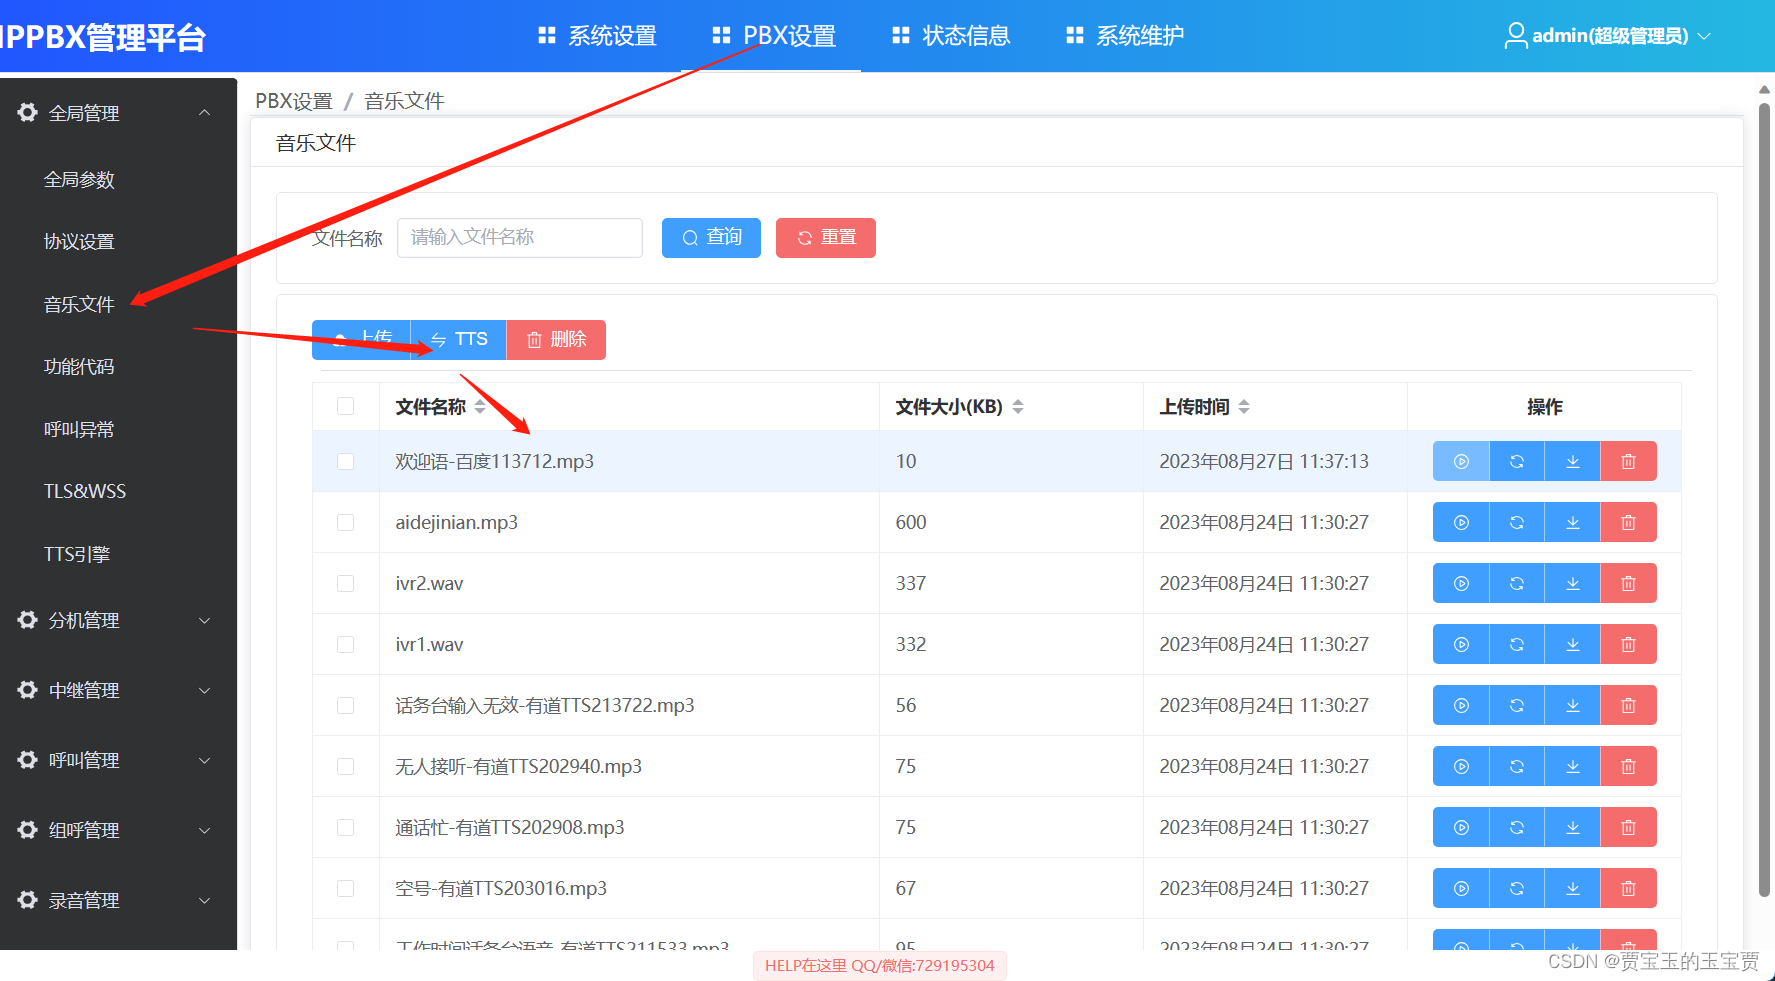Play the ivr2.wav file

pos(1461,583)
